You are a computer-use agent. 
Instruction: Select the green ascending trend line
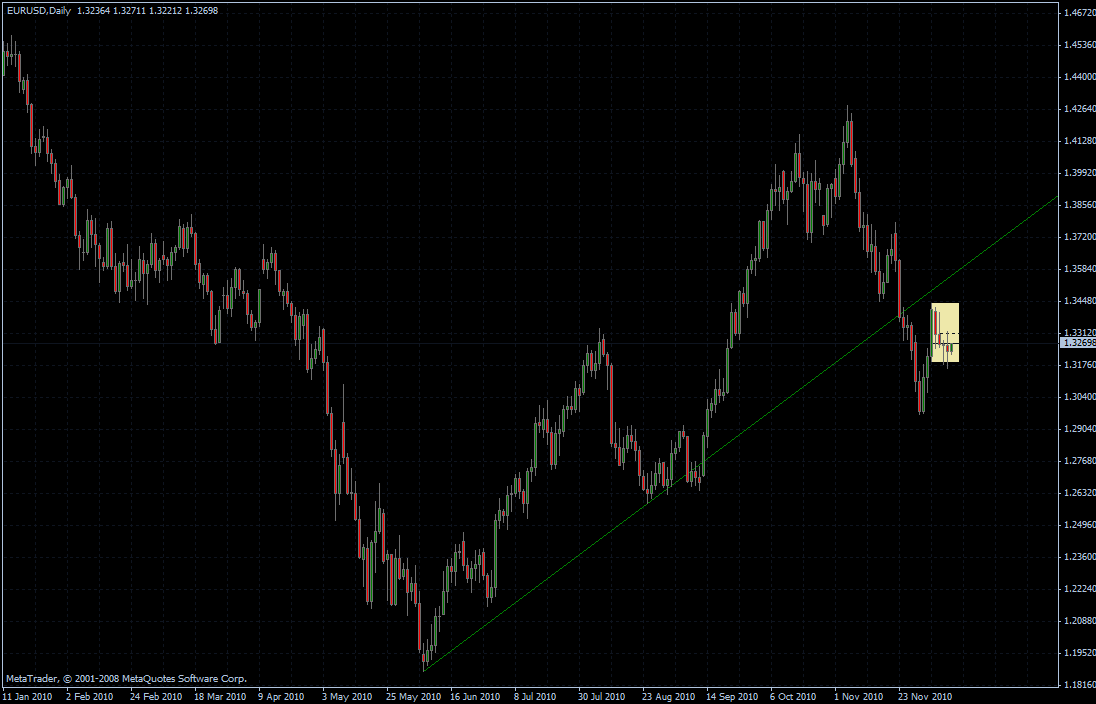click(741, 434)
